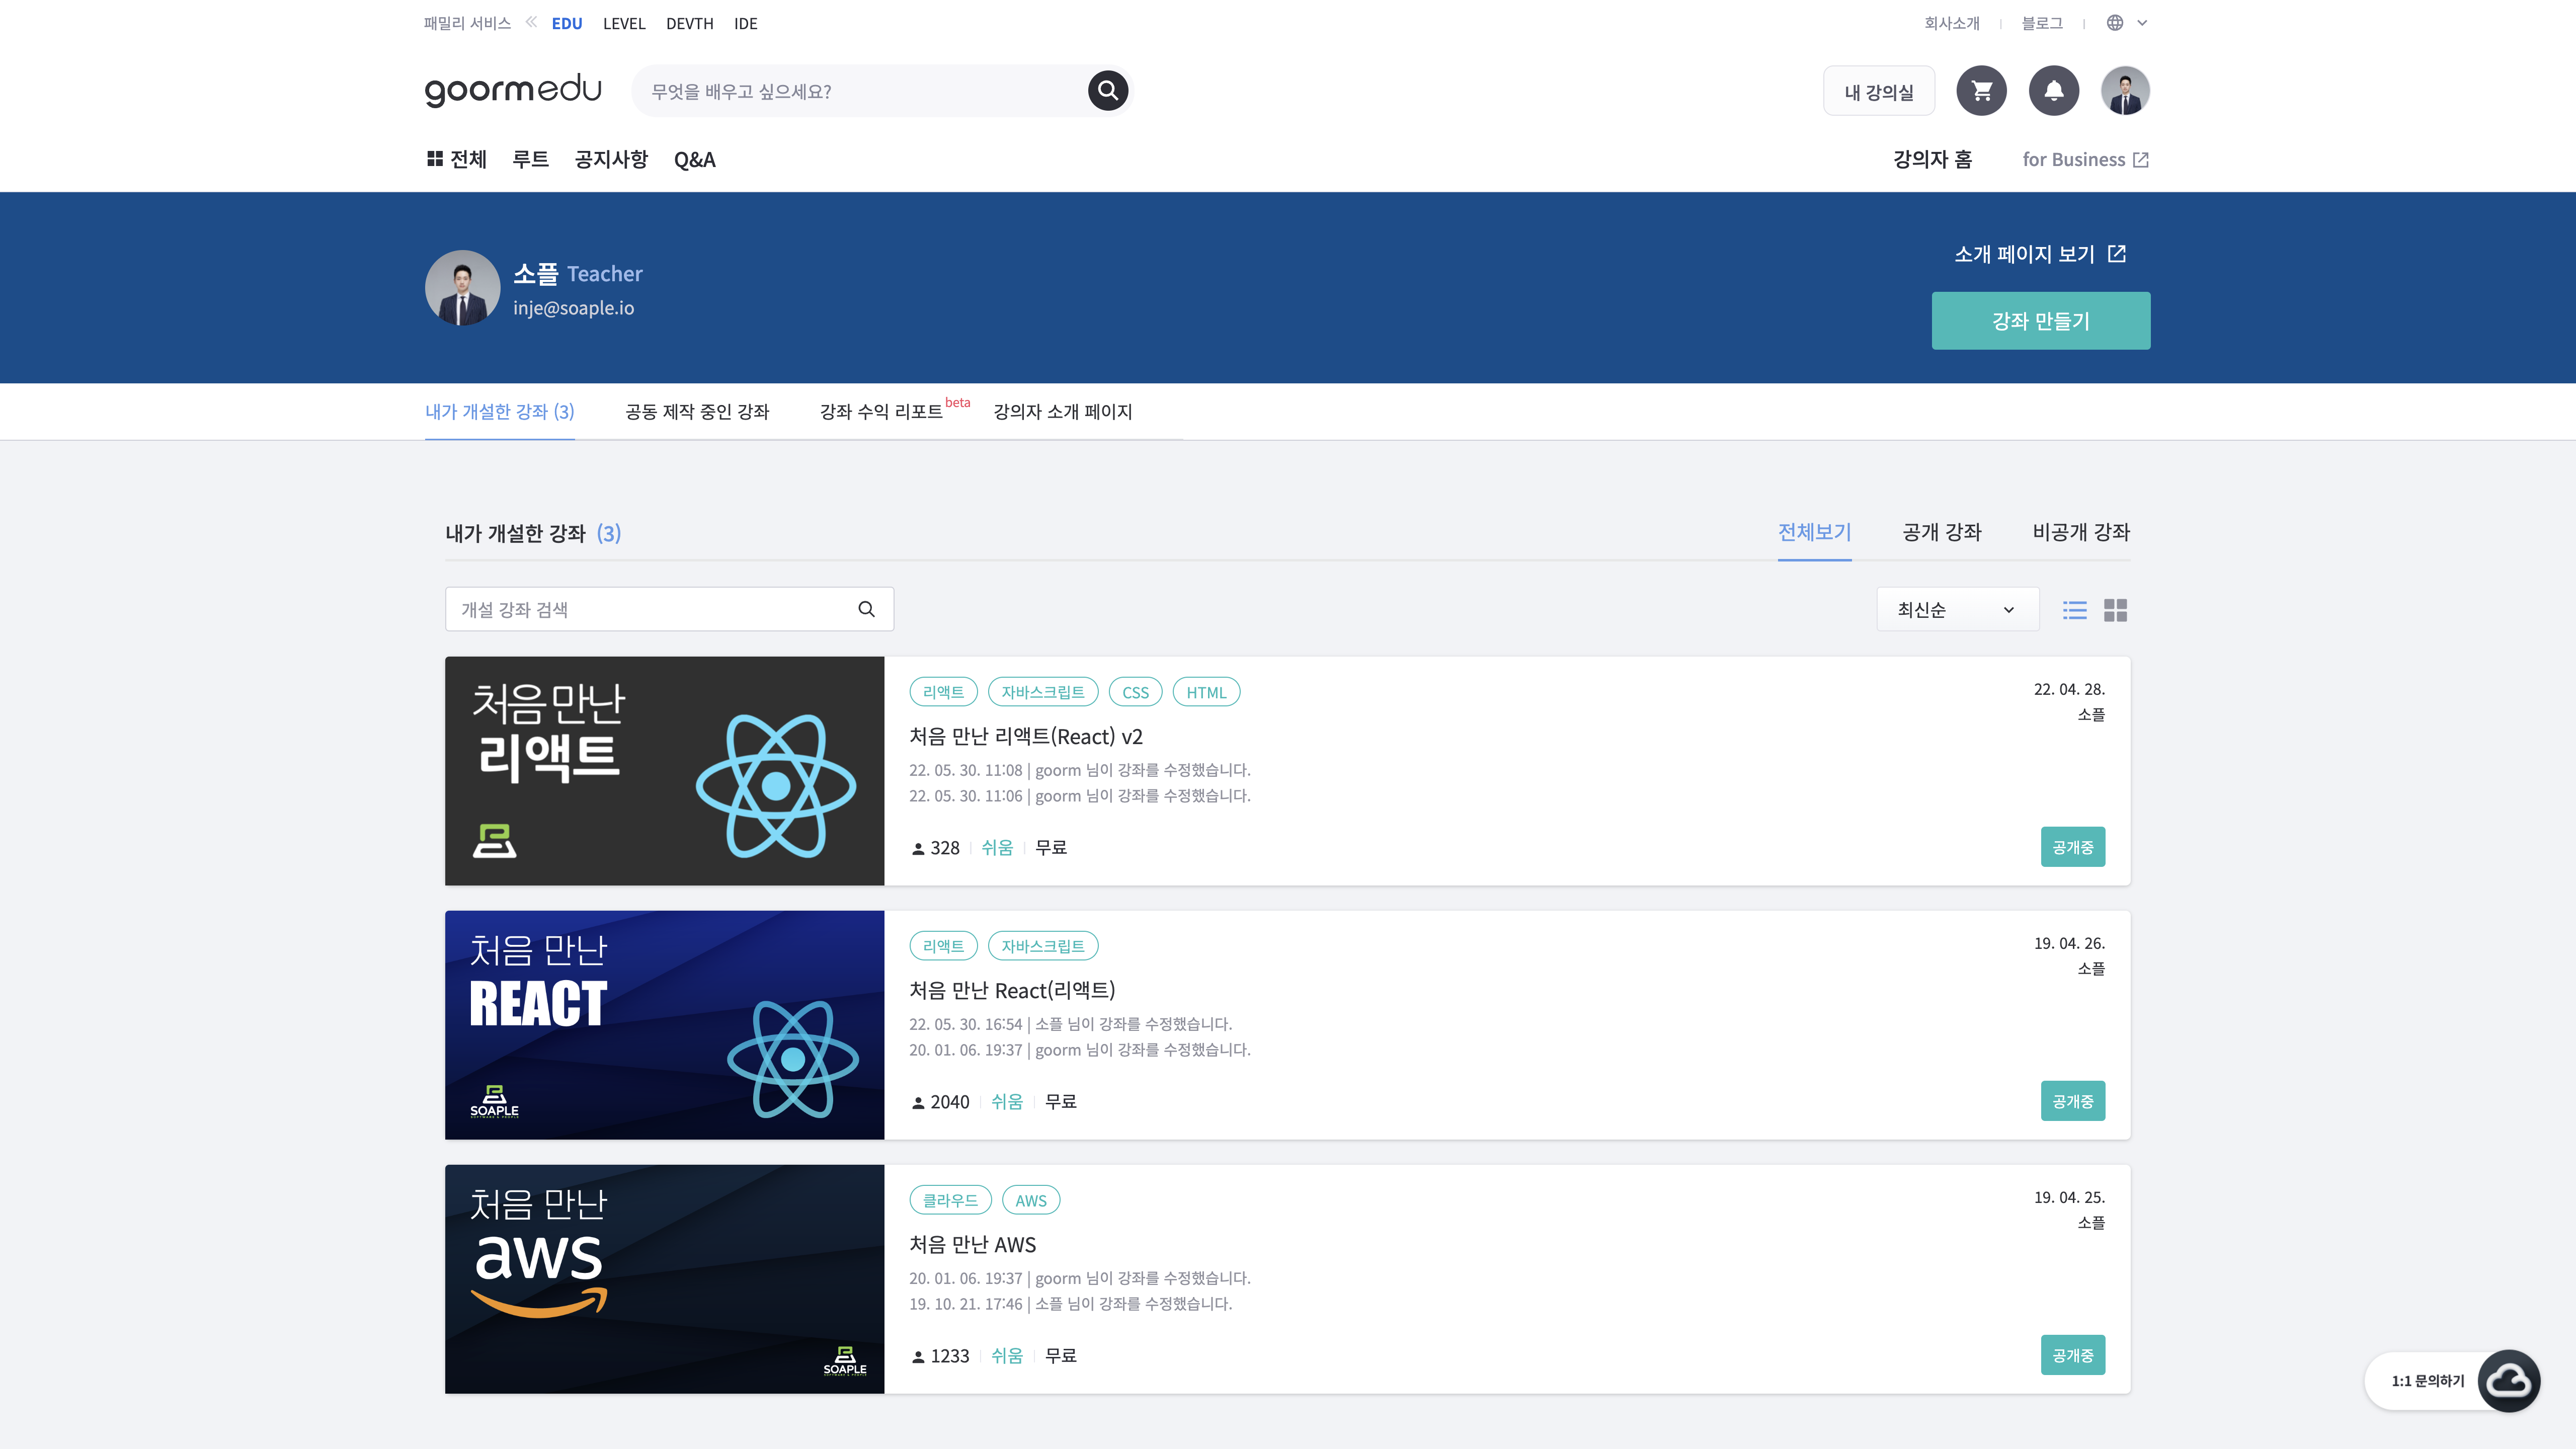Open the for Business external link
2576x1449 pixels.
2085,160
